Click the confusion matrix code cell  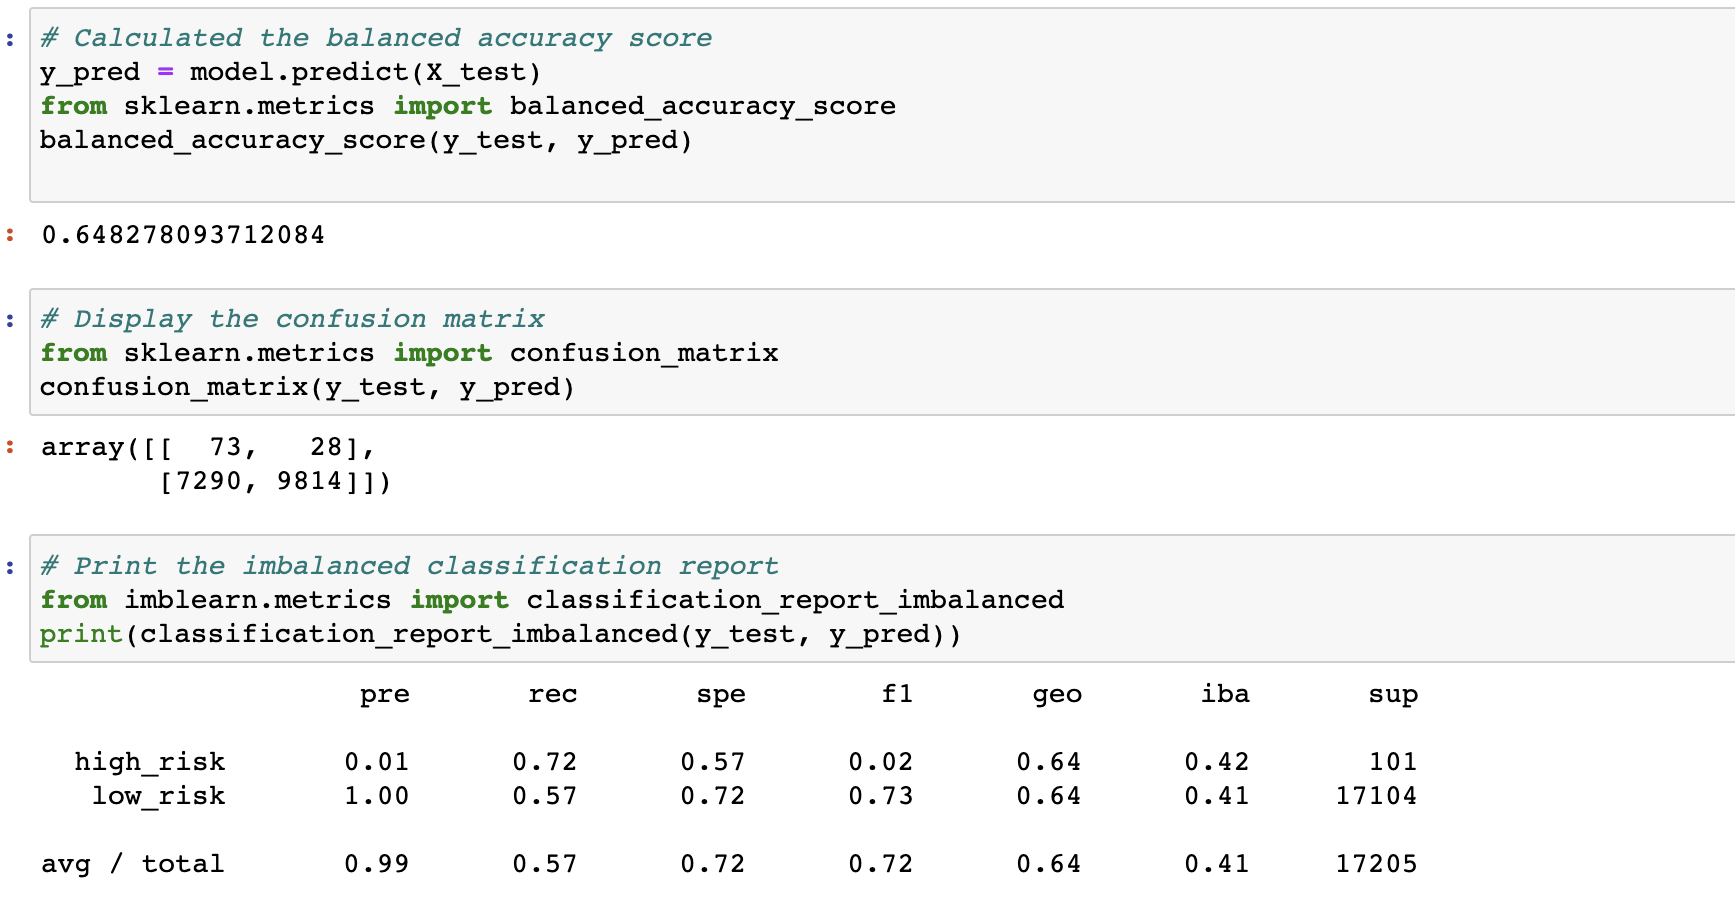(x=882, y=352)
